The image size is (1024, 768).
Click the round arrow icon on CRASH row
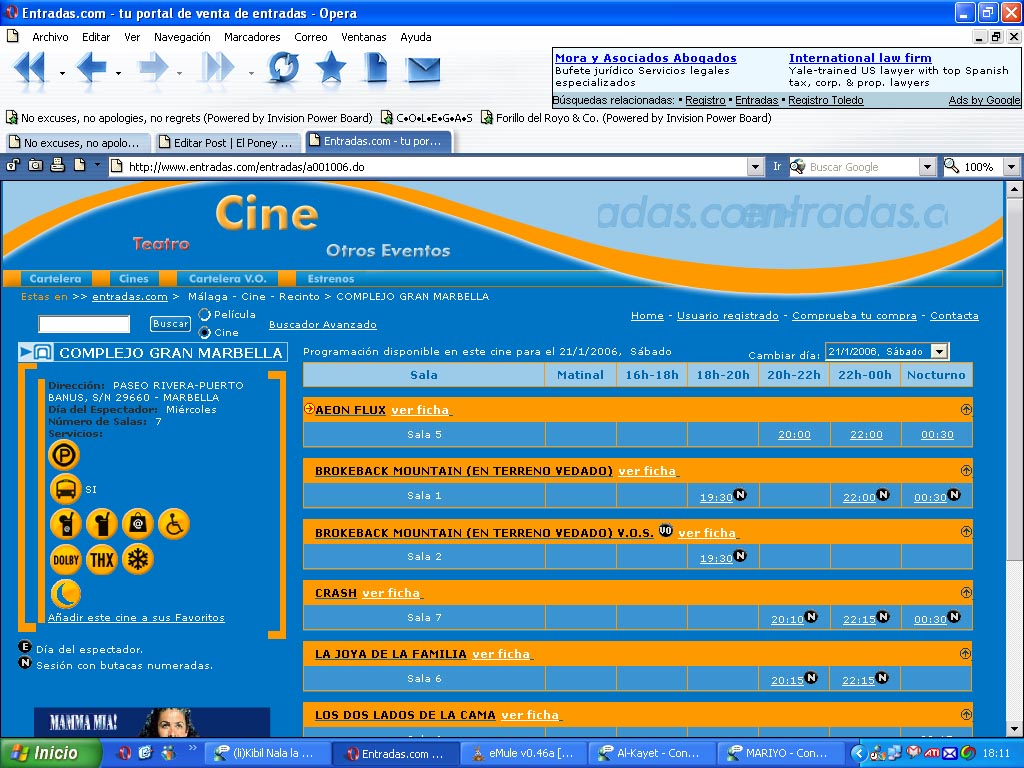pyautogui.click(x=966, y=592)
